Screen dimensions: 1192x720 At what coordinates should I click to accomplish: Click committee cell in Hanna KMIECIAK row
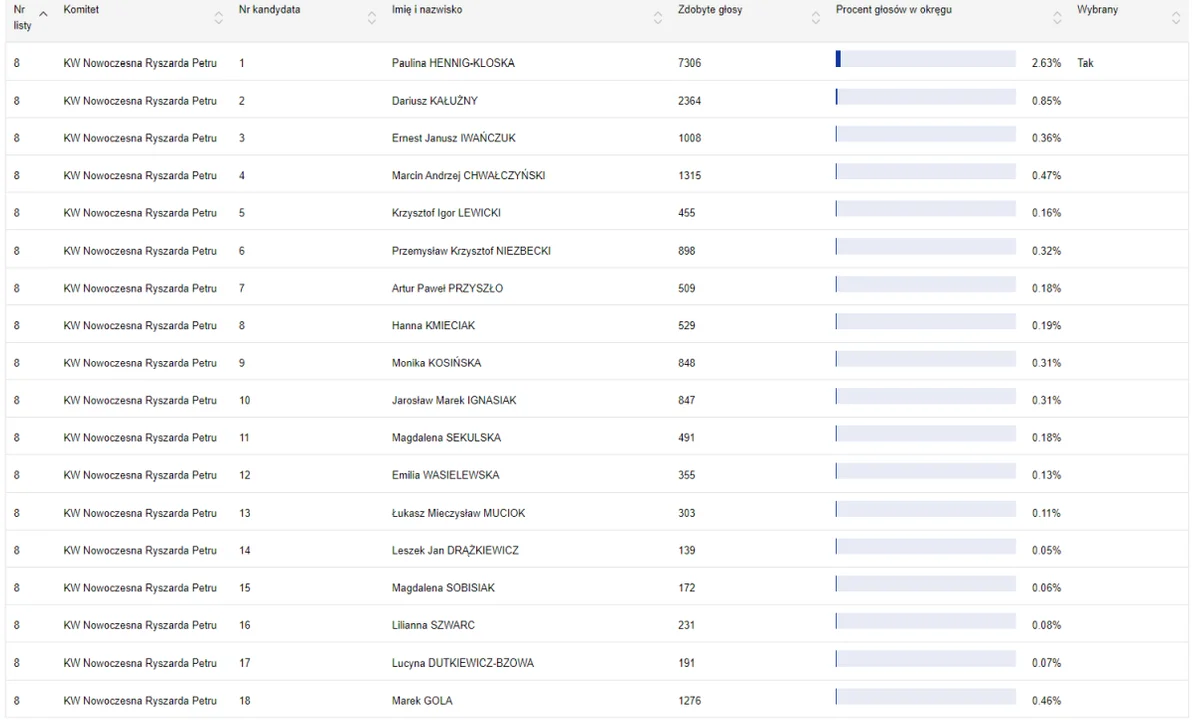(x=140, y=325)
